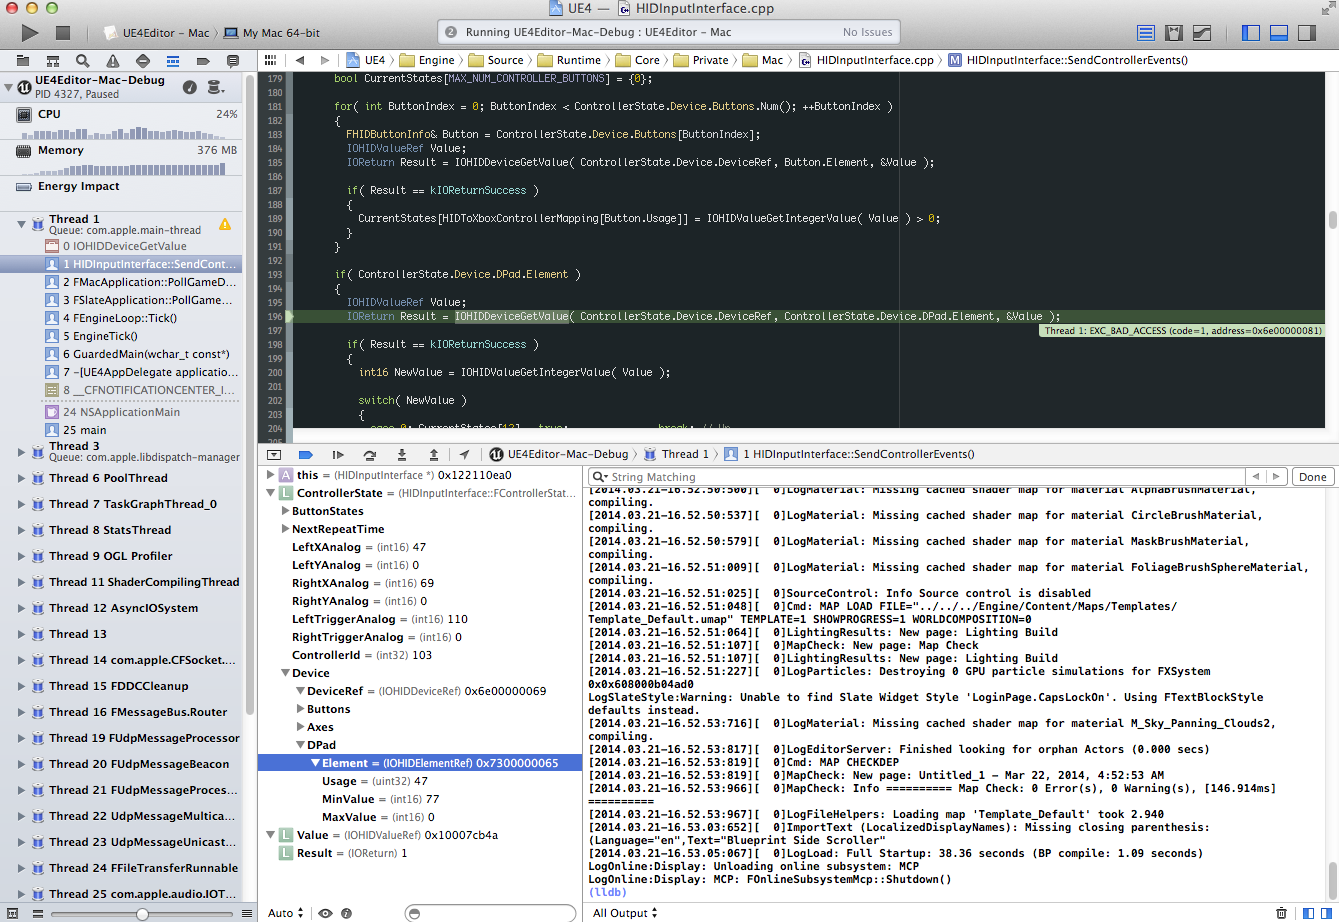Open the Project navigator folder icon

[x=22, y=61]
